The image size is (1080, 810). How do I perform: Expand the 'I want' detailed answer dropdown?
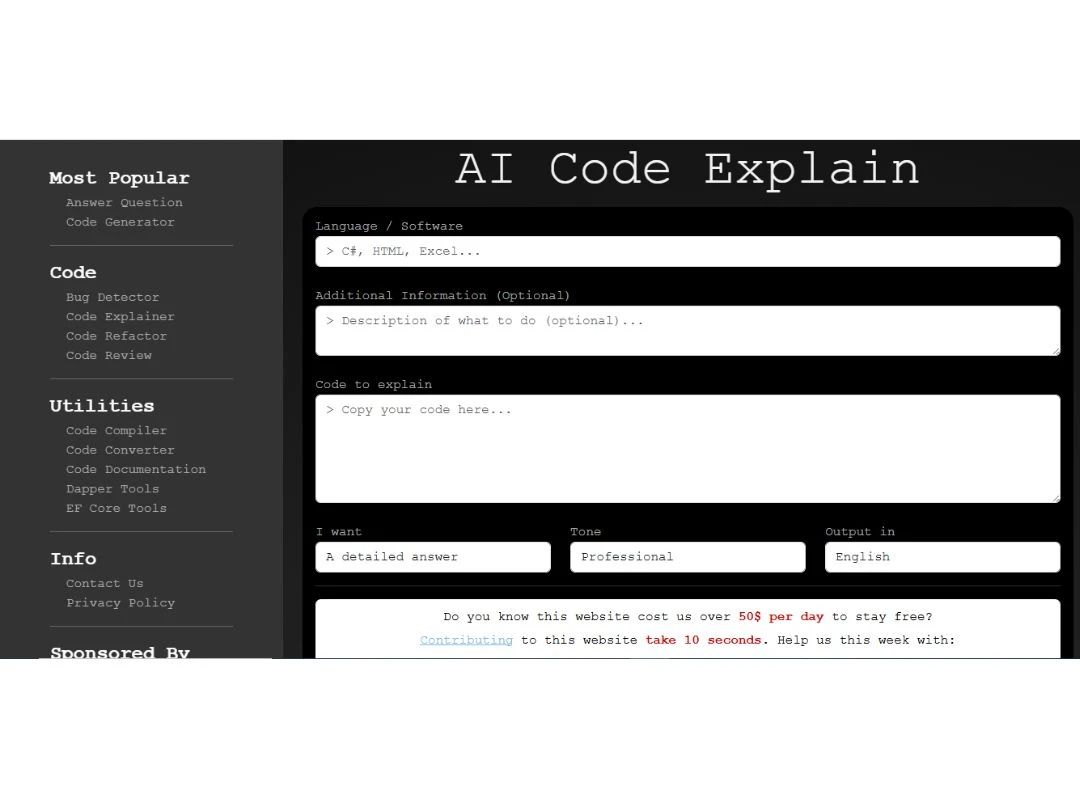coord(433,557)
